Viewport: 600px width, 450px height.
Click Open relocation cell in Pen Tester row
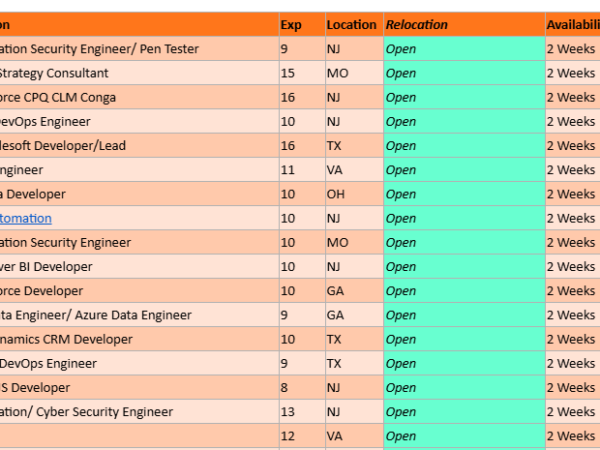click(464, 49)
